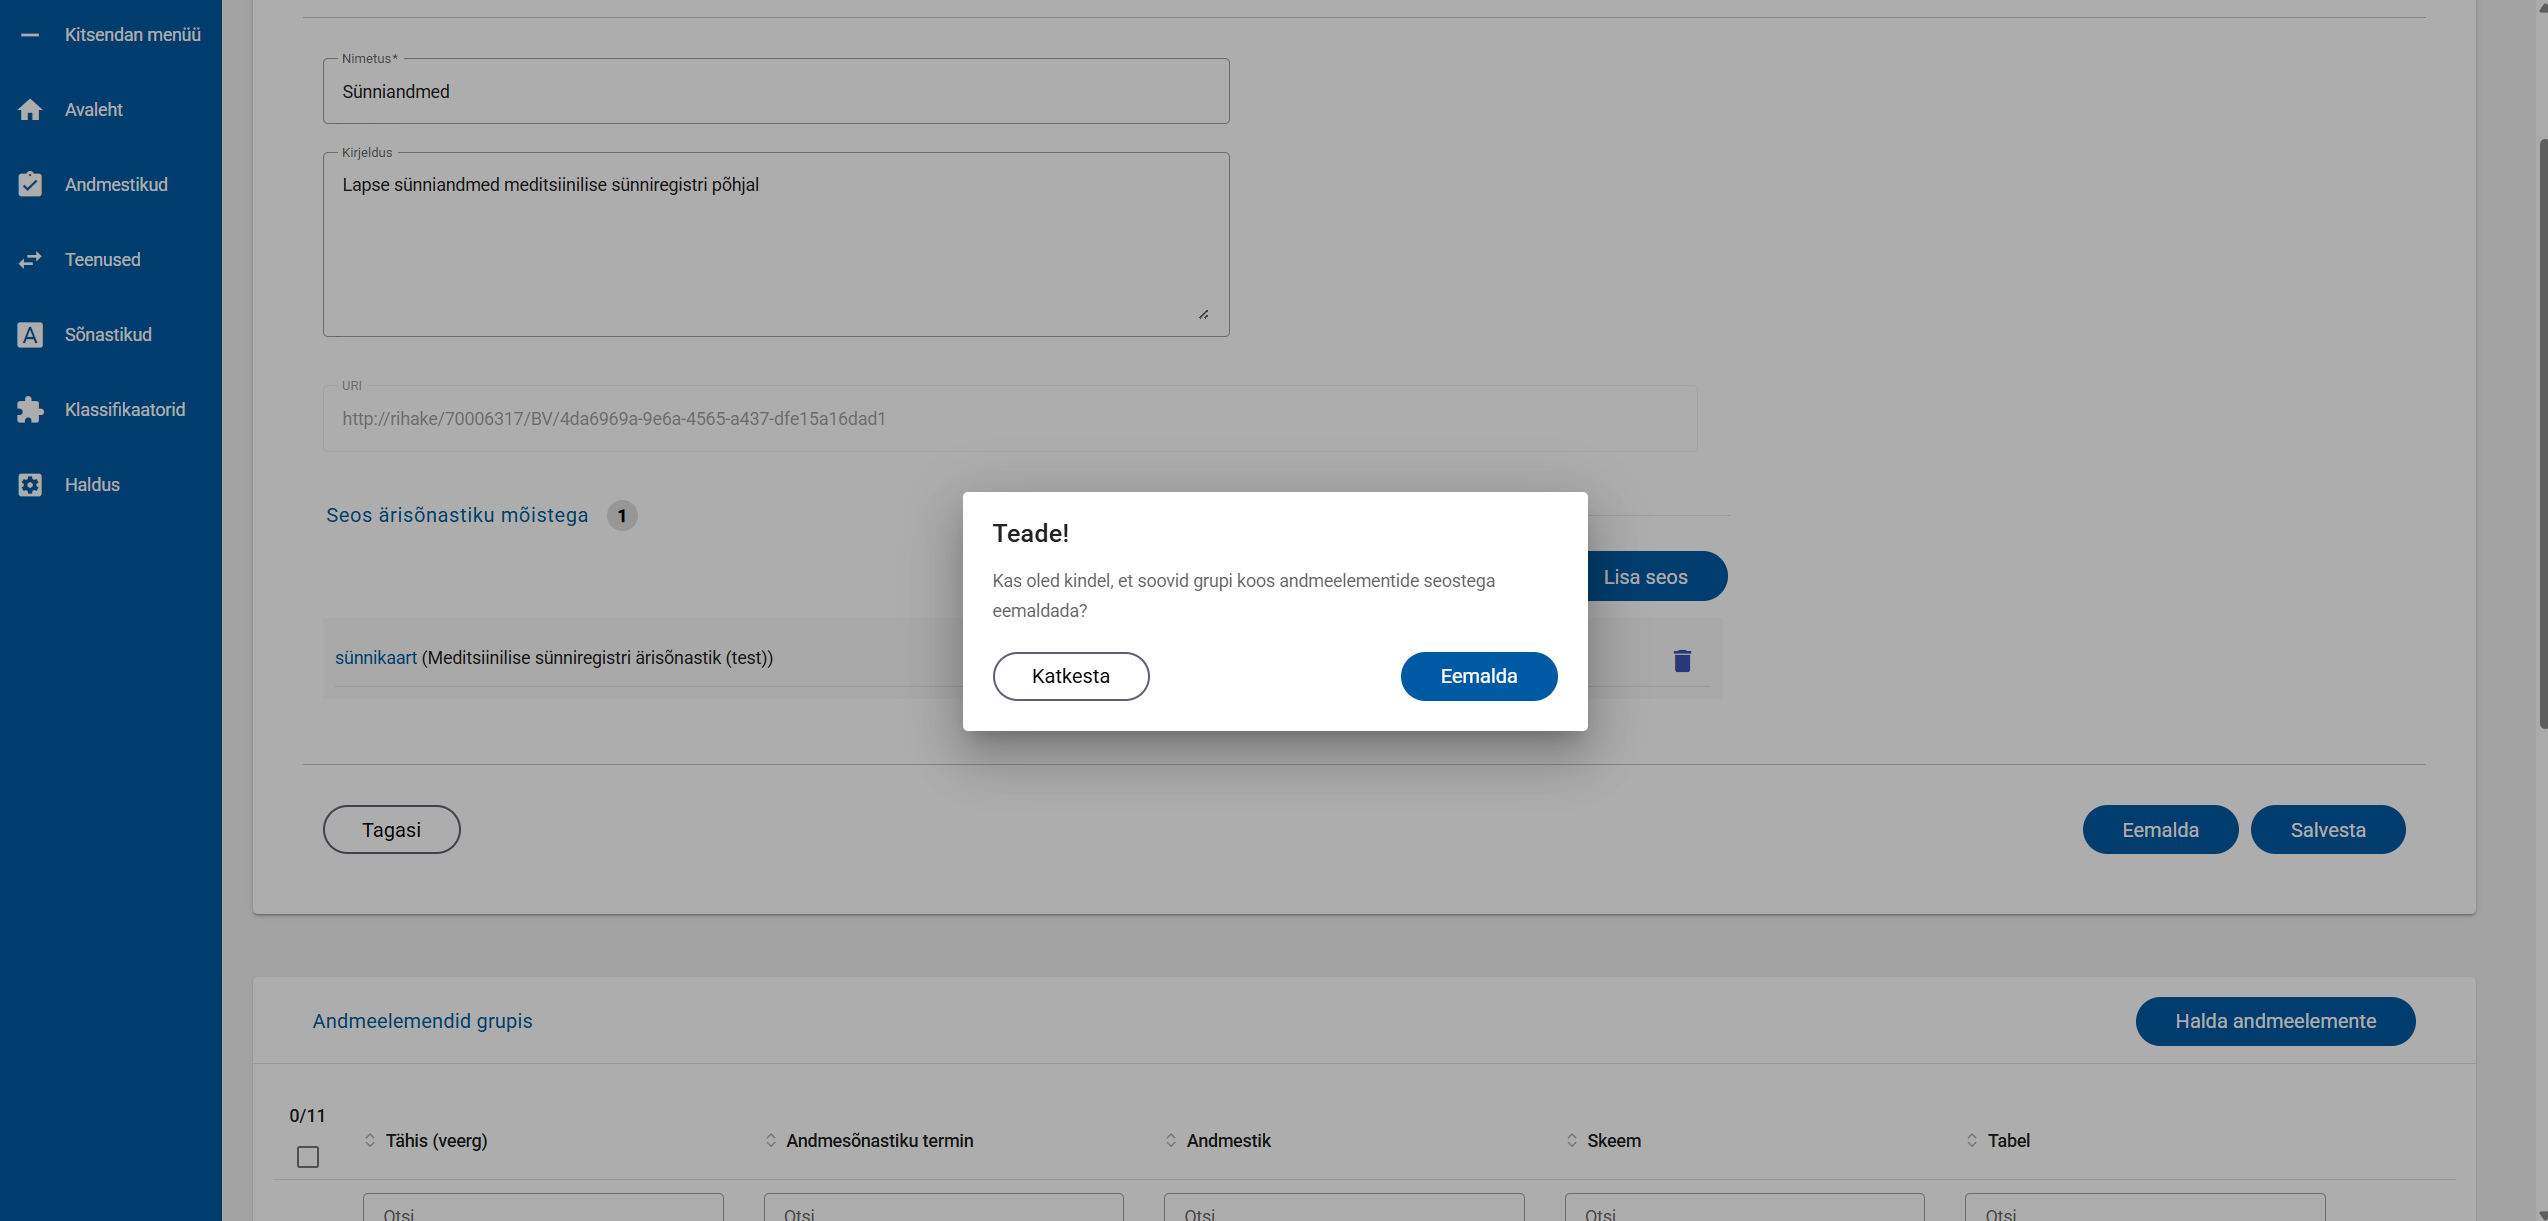2548x1221 pixels.
Task: Open Klassifikaatorid menu item
Action: [125, 410]
